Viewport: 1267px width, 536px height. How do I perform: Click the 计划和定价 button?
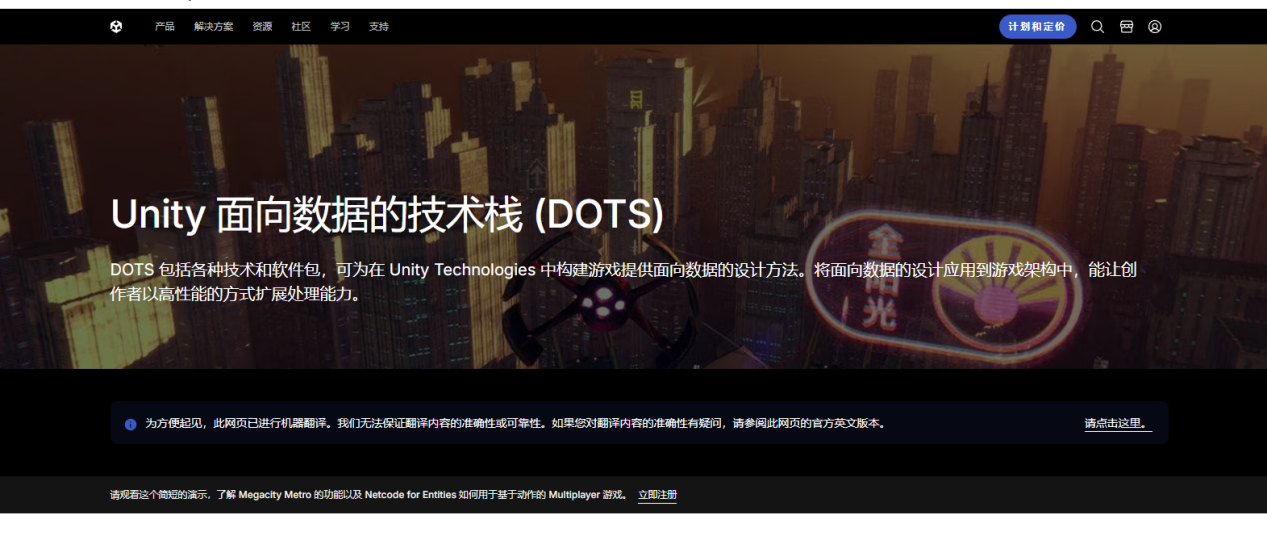click(1037, 27)
